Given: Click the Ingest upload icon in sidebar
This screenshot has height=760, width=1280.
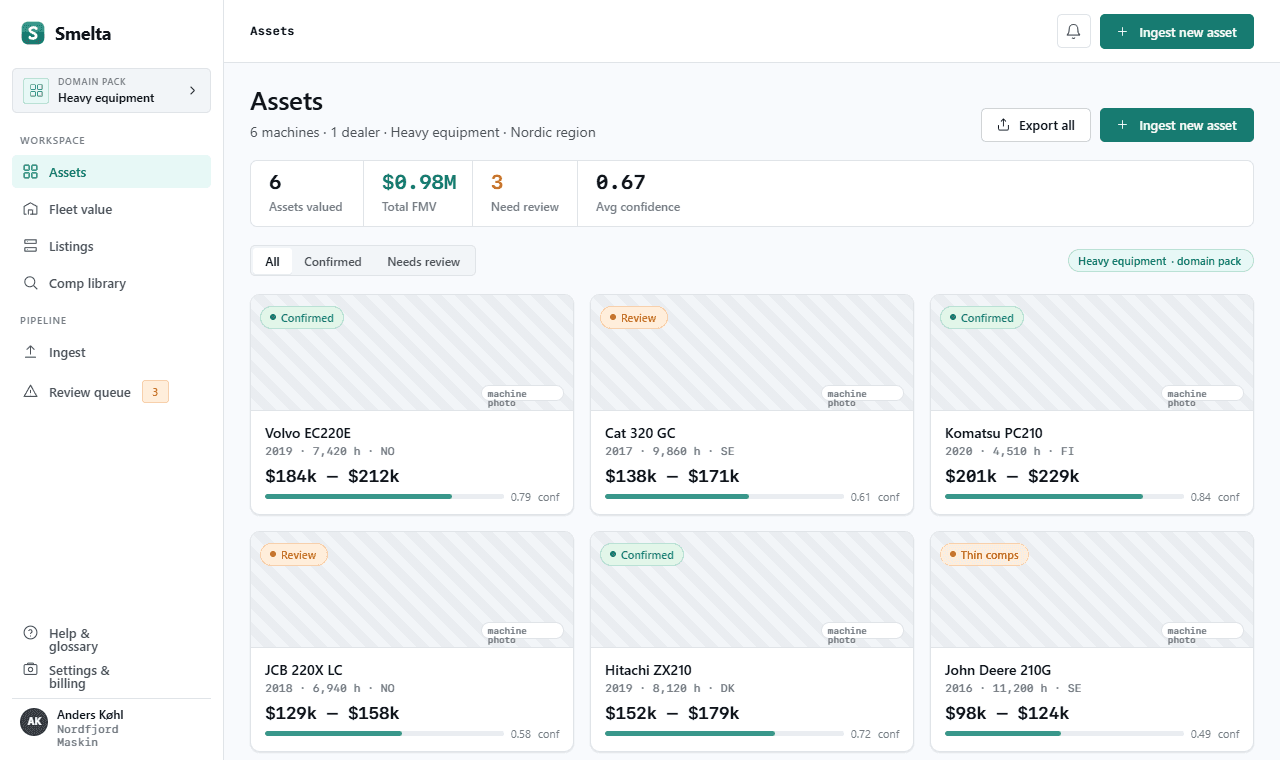Looking at the screenshot, I should pos(31,352).
